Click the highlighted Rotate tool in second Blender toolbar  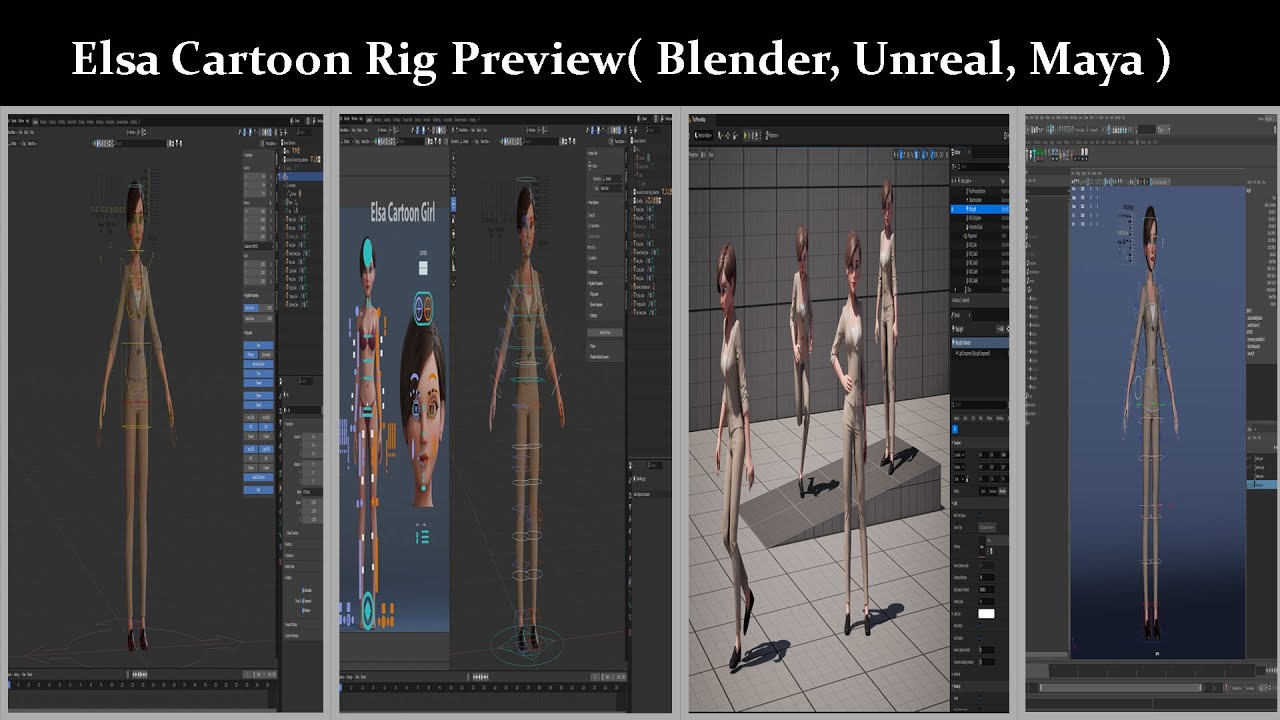tap(453, 203)
